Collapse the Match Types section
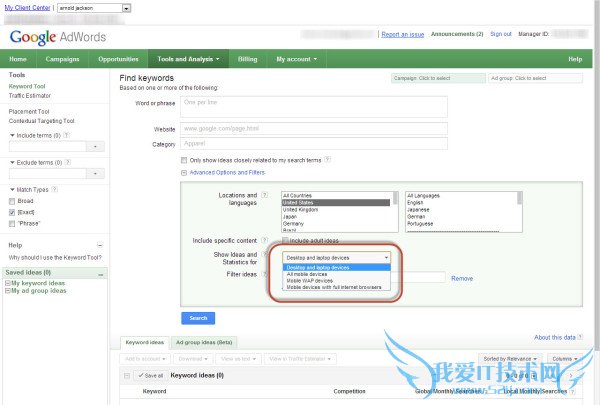Image resolution: width=600 pixels, height=405 pixels. point(12,189)
